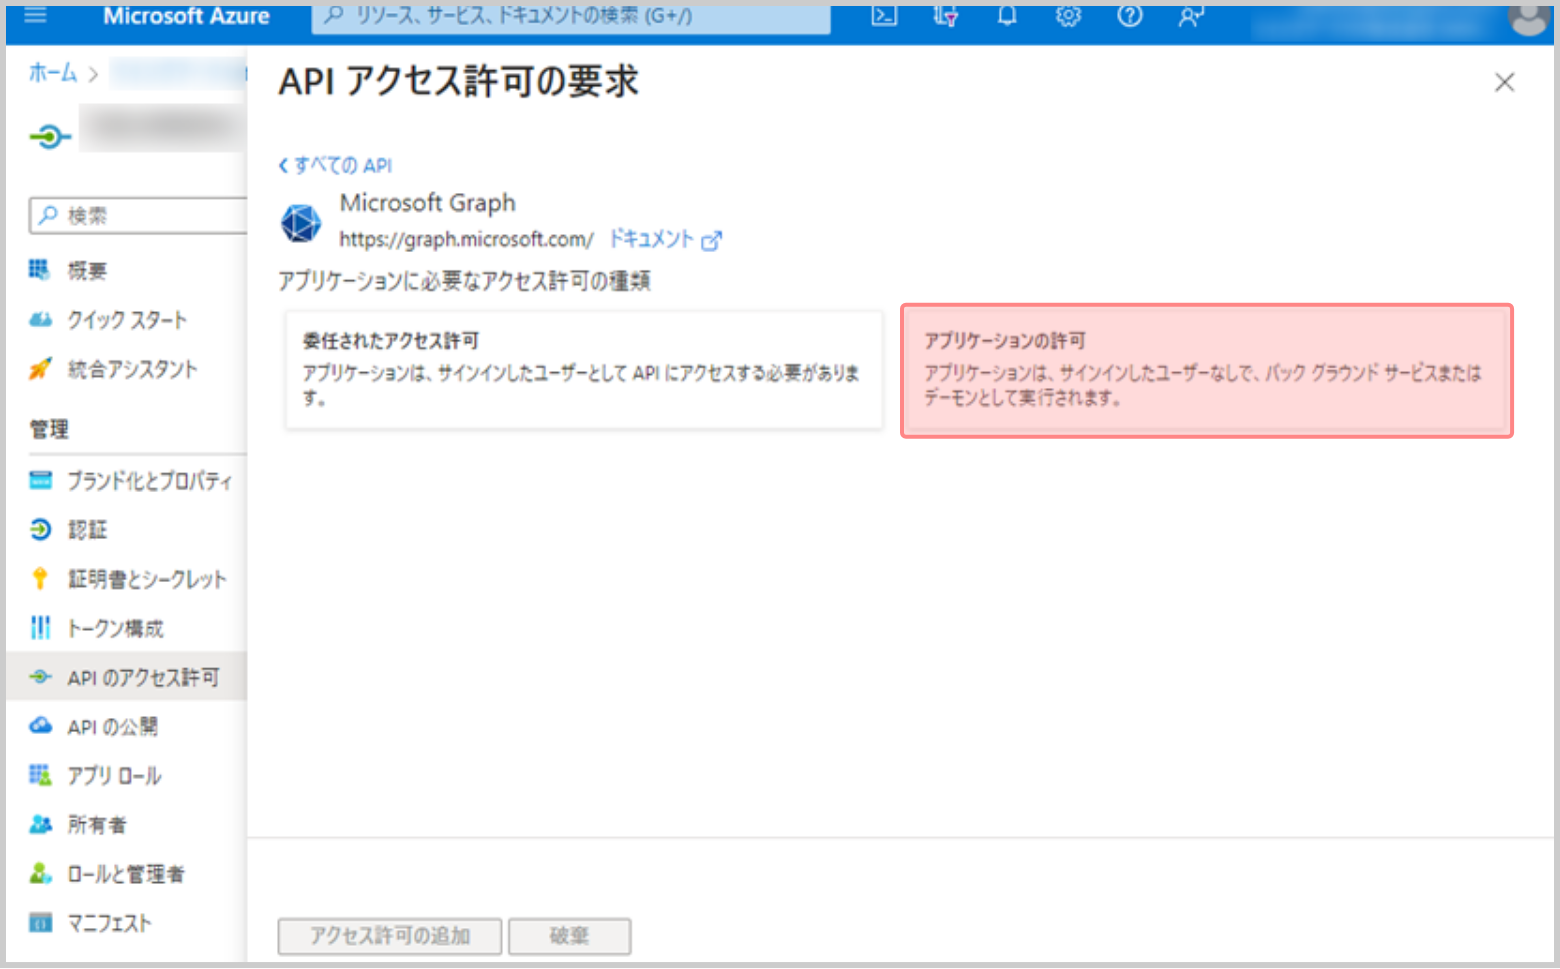Screen dimensions: 1560x969
Task: Select アプリケーションの許可 permission type
Action: tap(1206, 370)
